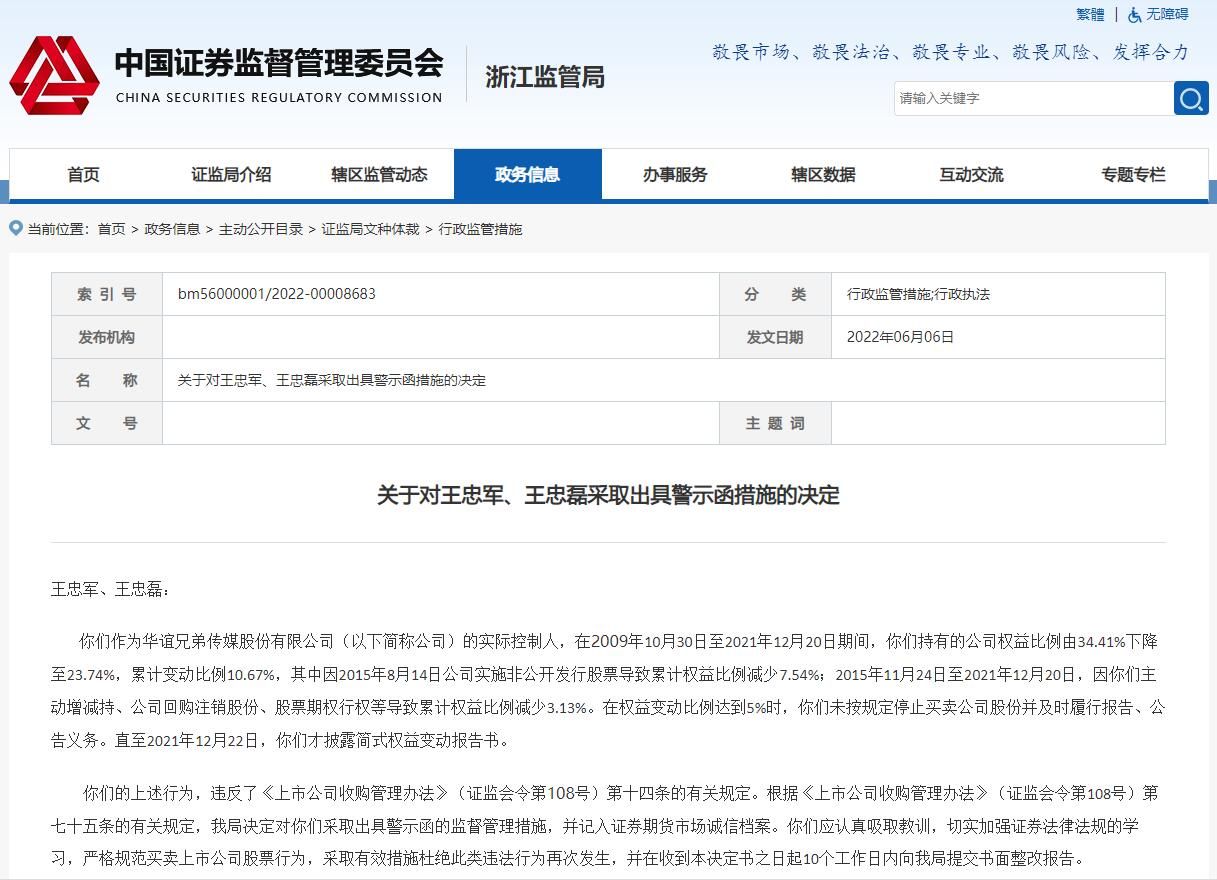
Task: Click the magnifier search icon button
Action: pos(1190,98)
